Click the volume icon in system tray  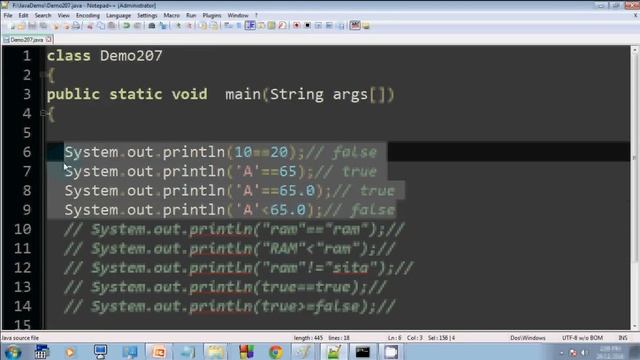584,353
